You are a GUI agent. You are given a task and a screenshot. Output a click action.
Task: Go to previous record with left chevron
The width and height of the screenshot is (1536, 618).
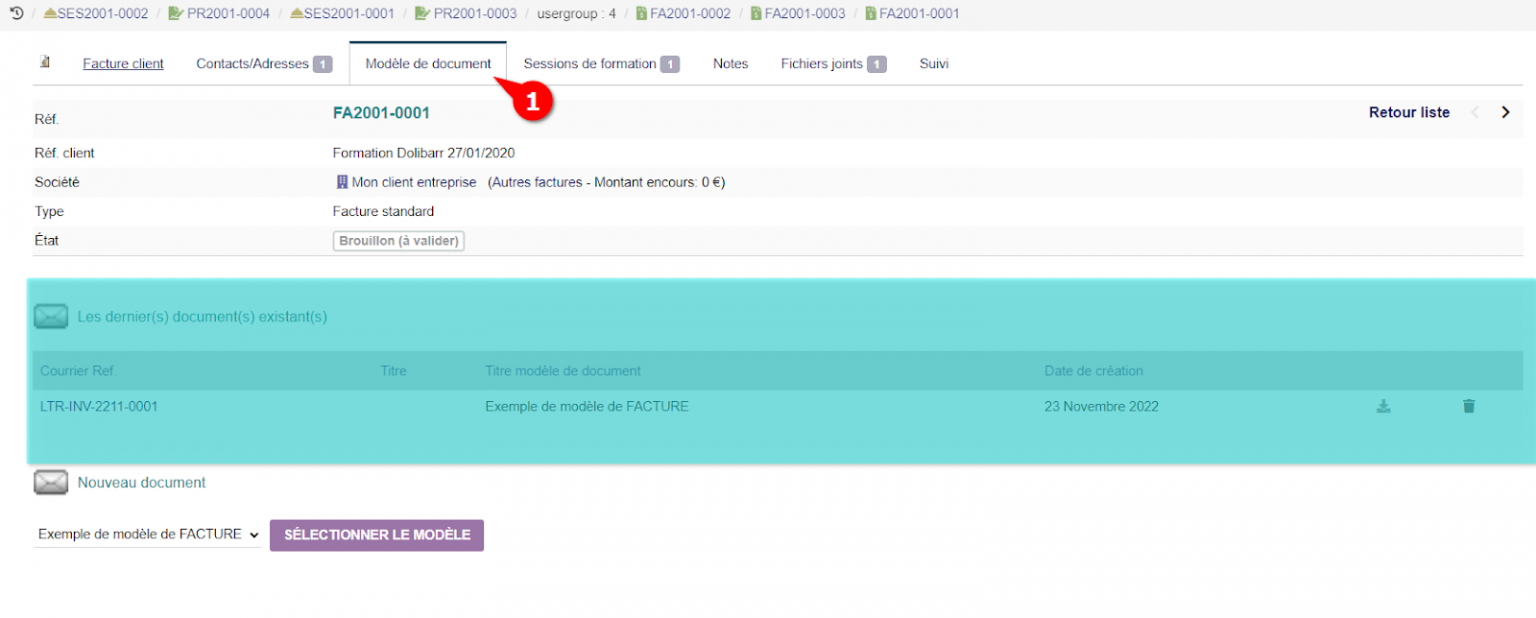point(1474,113)
